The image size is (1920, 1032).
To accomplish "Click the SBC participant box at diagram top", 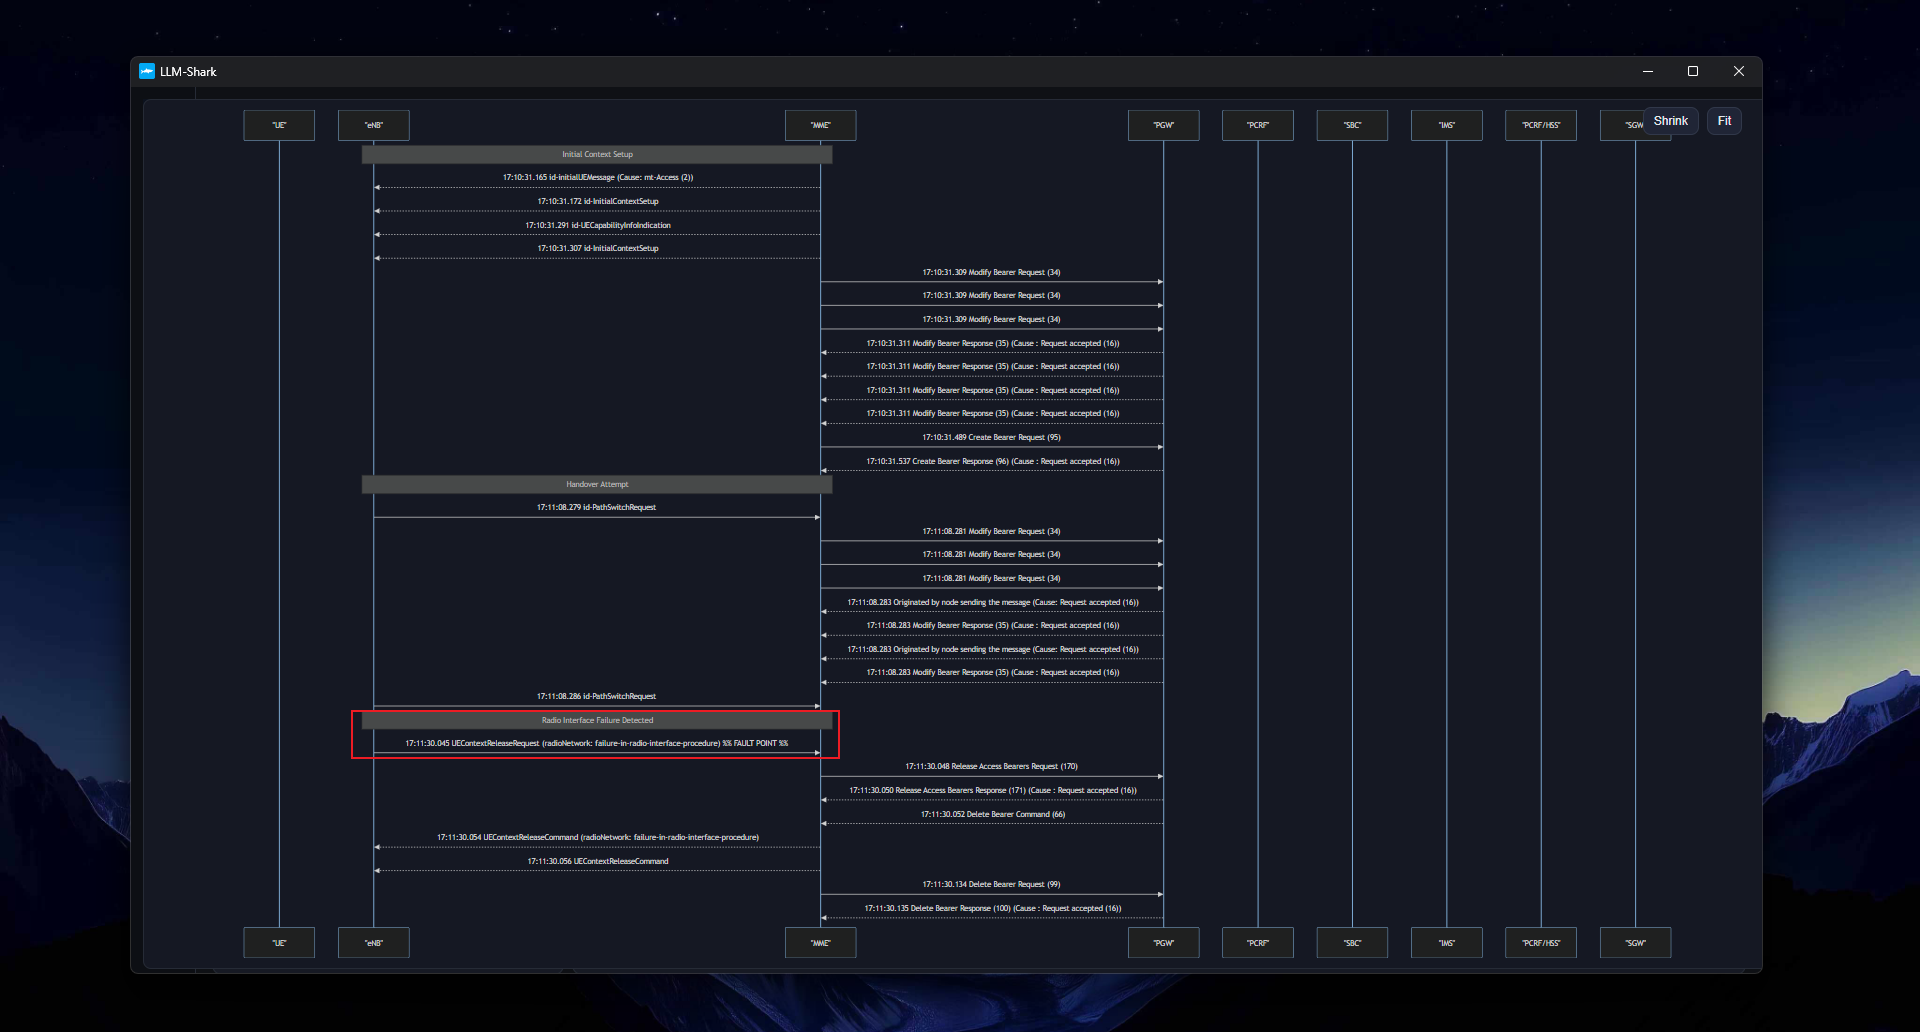I will tap(1352, 125).
